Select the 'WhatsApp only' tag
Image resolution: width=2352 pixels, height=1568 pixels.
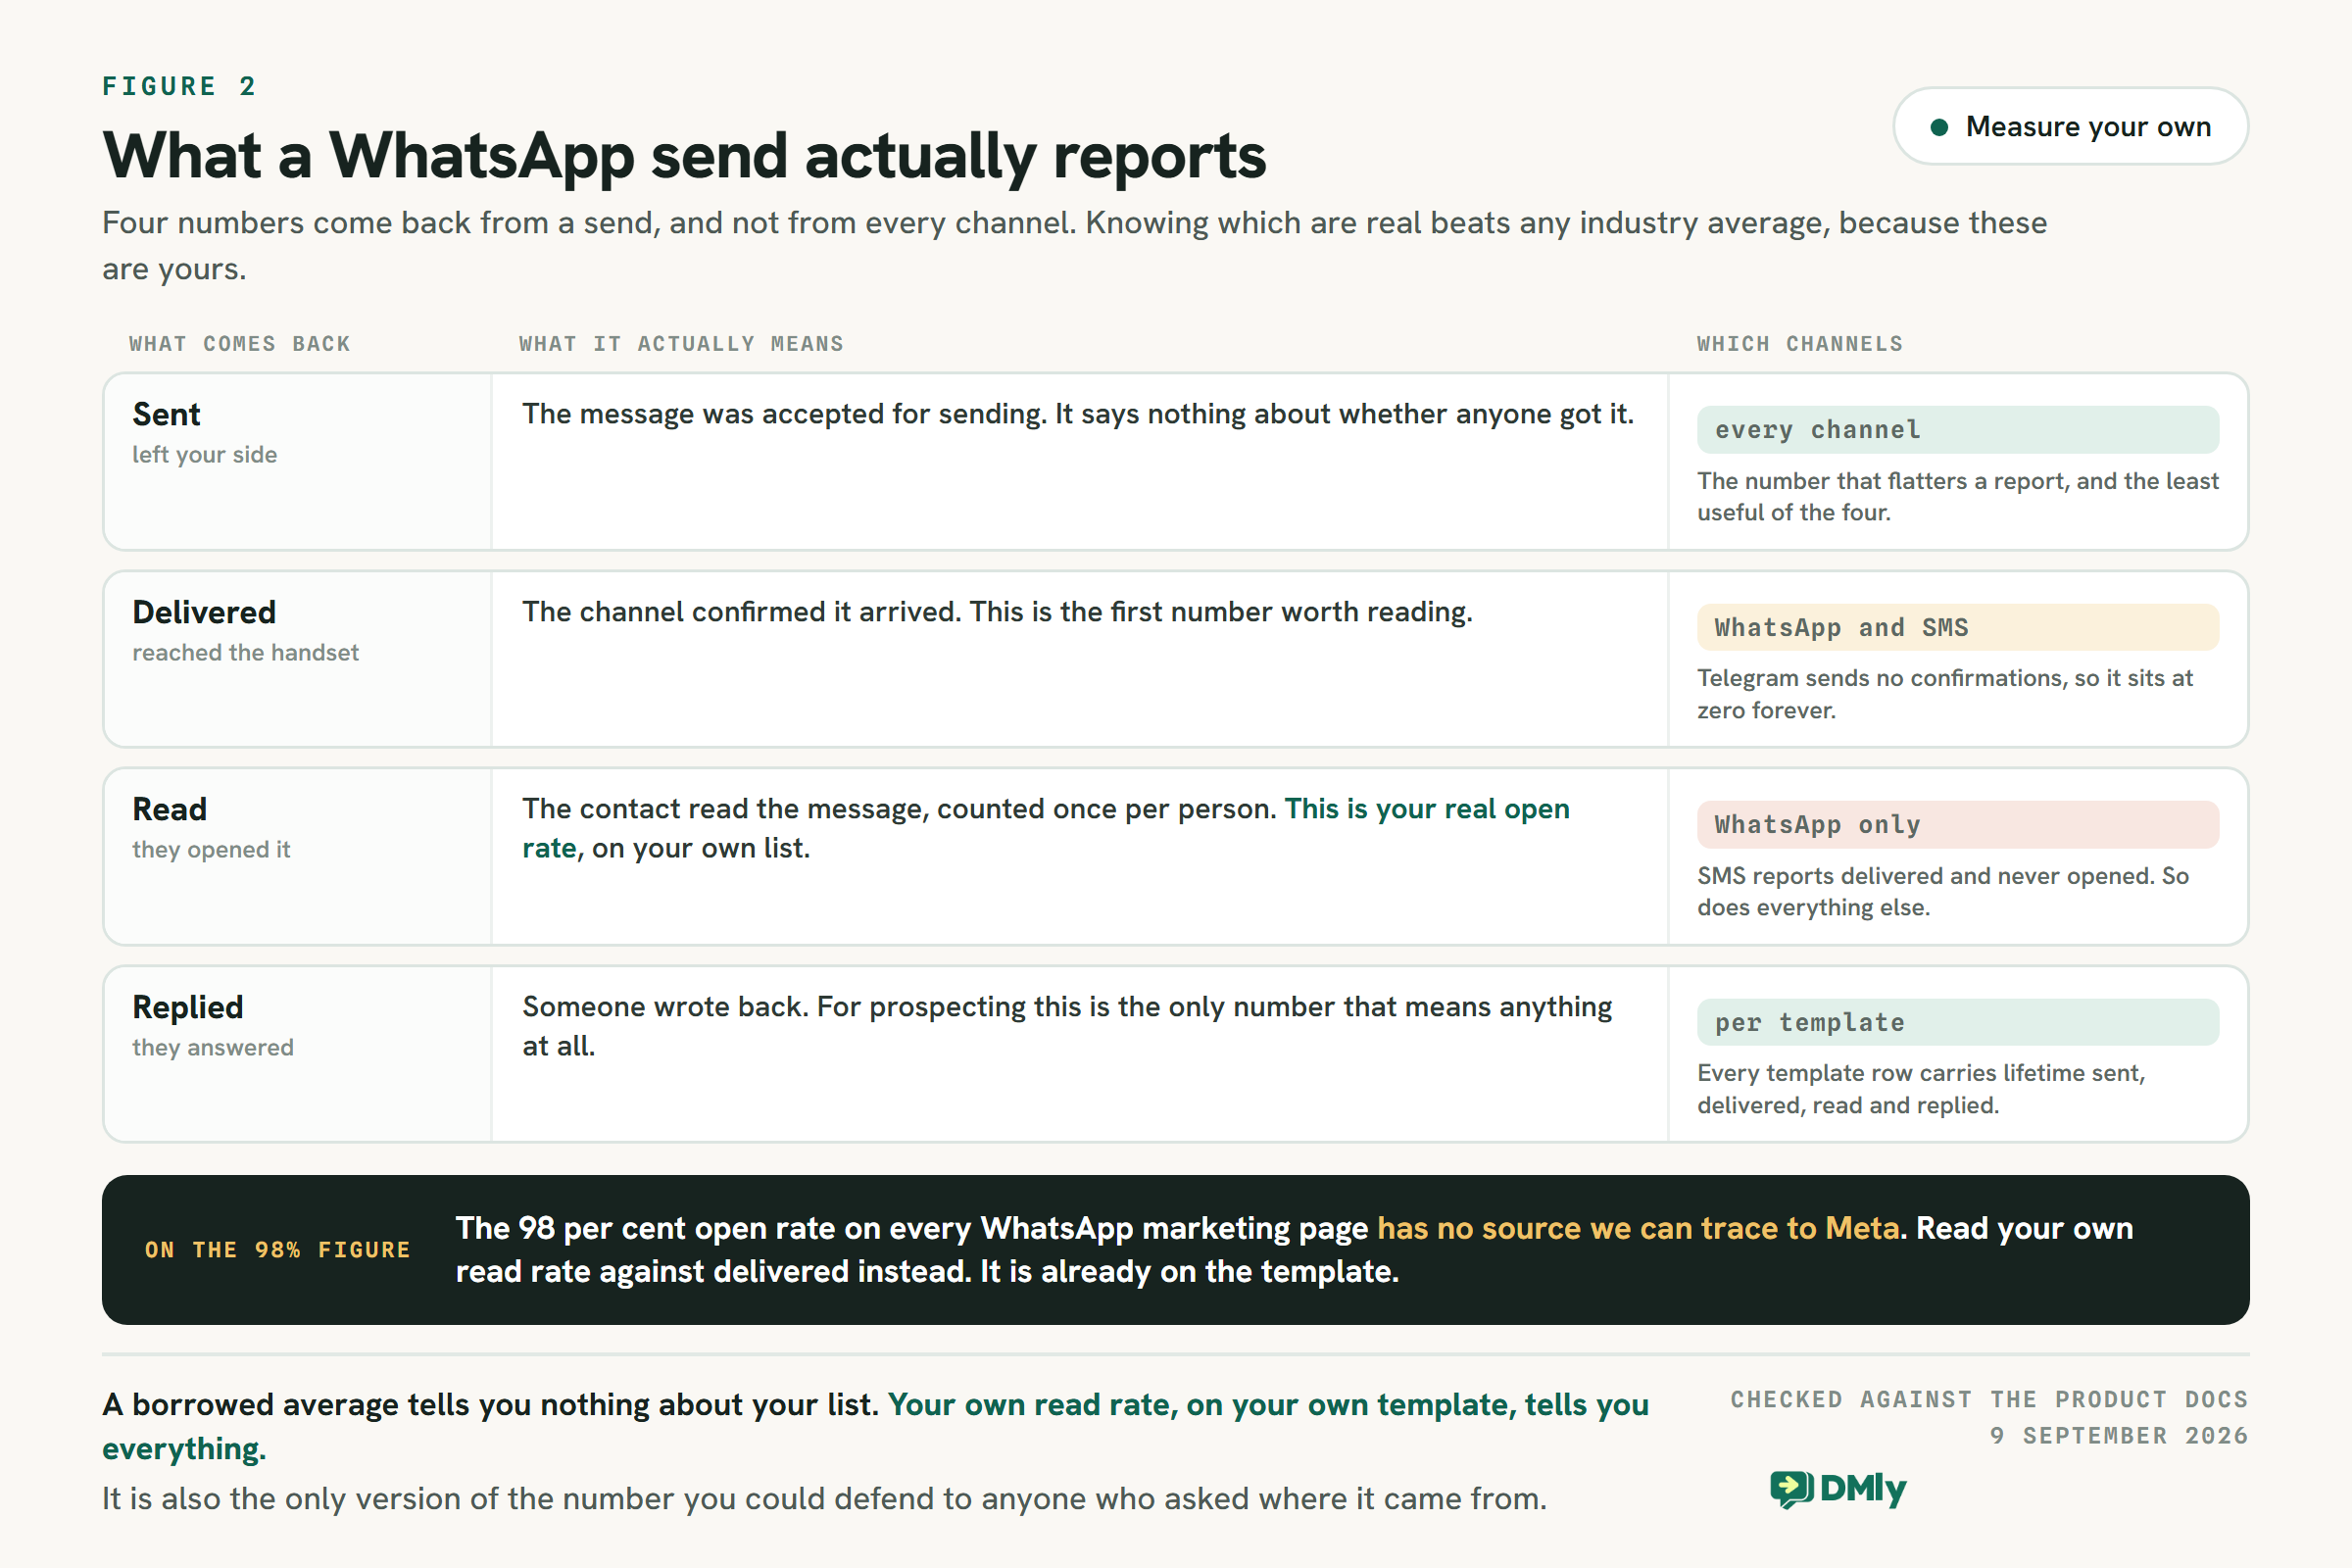(1957, 825)
